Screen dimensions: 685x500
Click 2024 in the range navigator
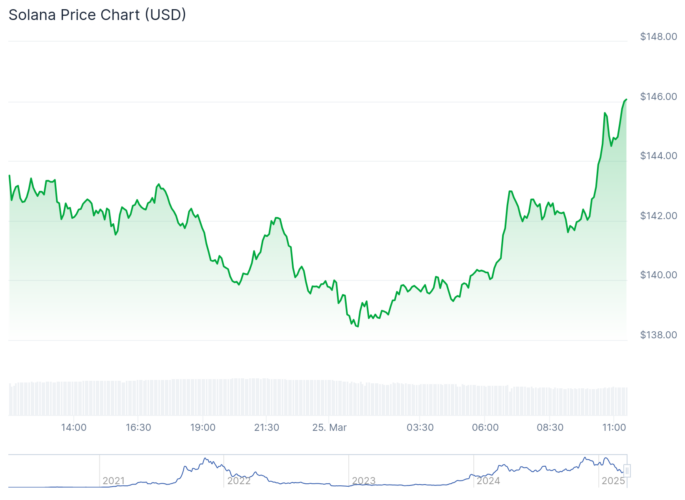[488, 481]
